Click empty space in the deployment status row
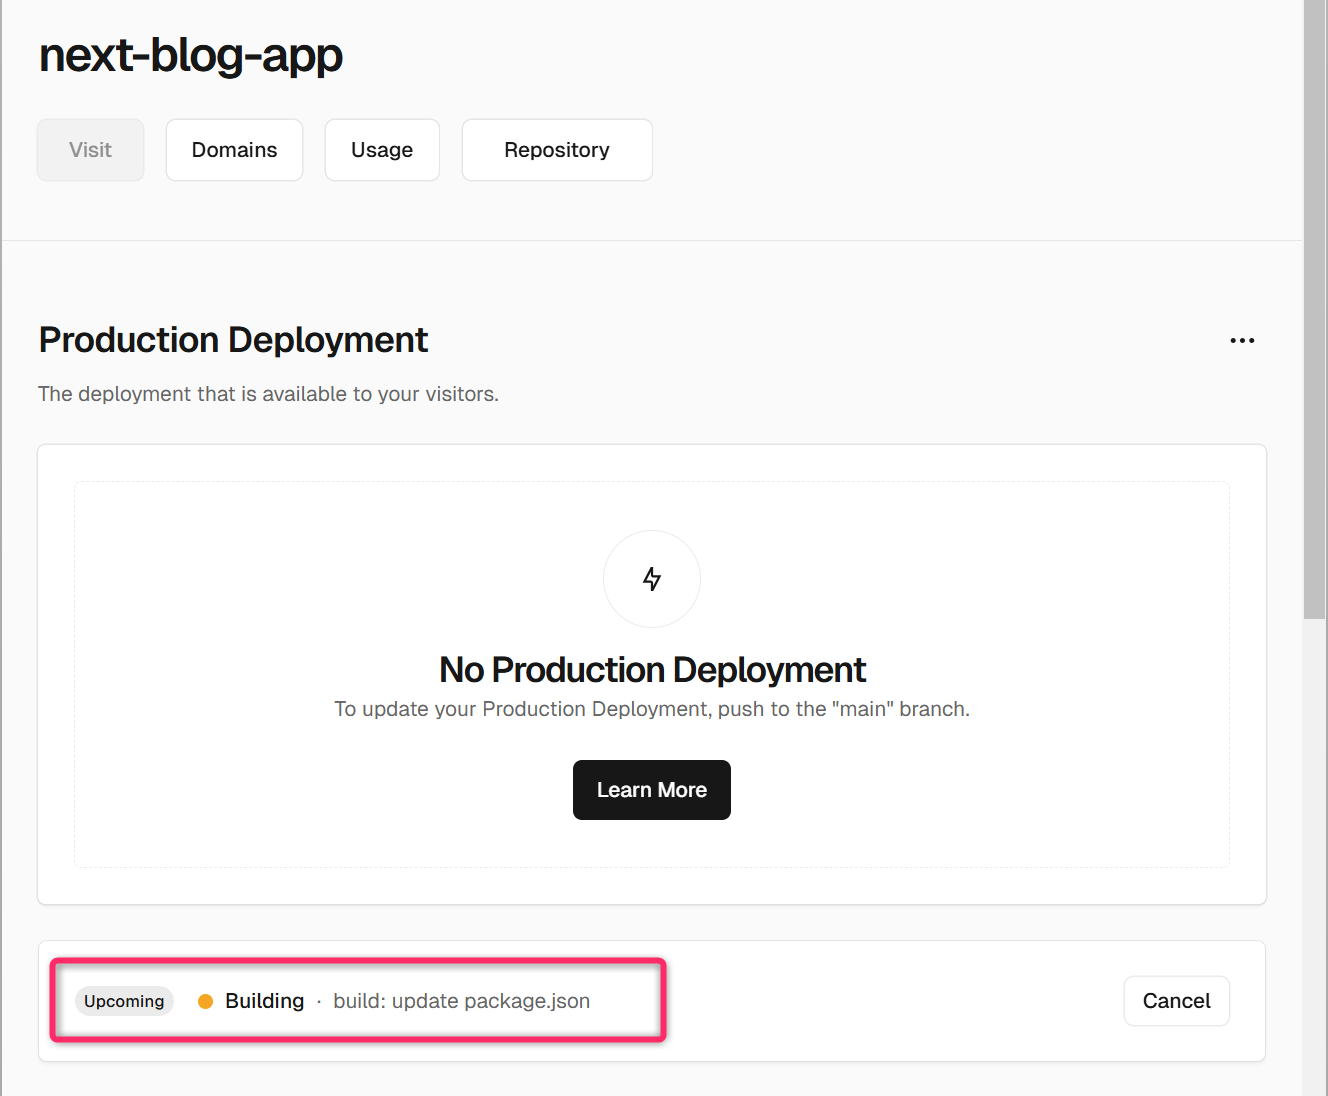 (880, 1001)
